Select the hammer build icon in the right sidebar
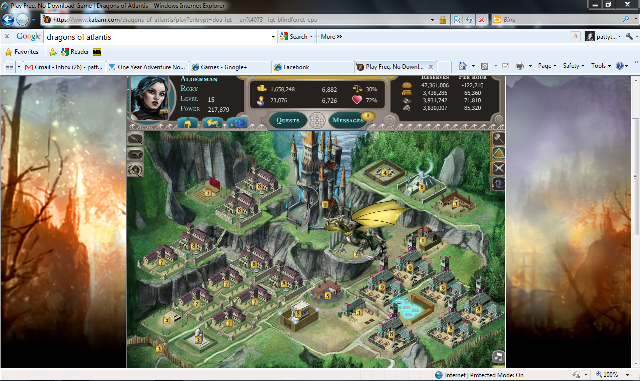Viewport: 640px width, 381px height. (498, 138)
